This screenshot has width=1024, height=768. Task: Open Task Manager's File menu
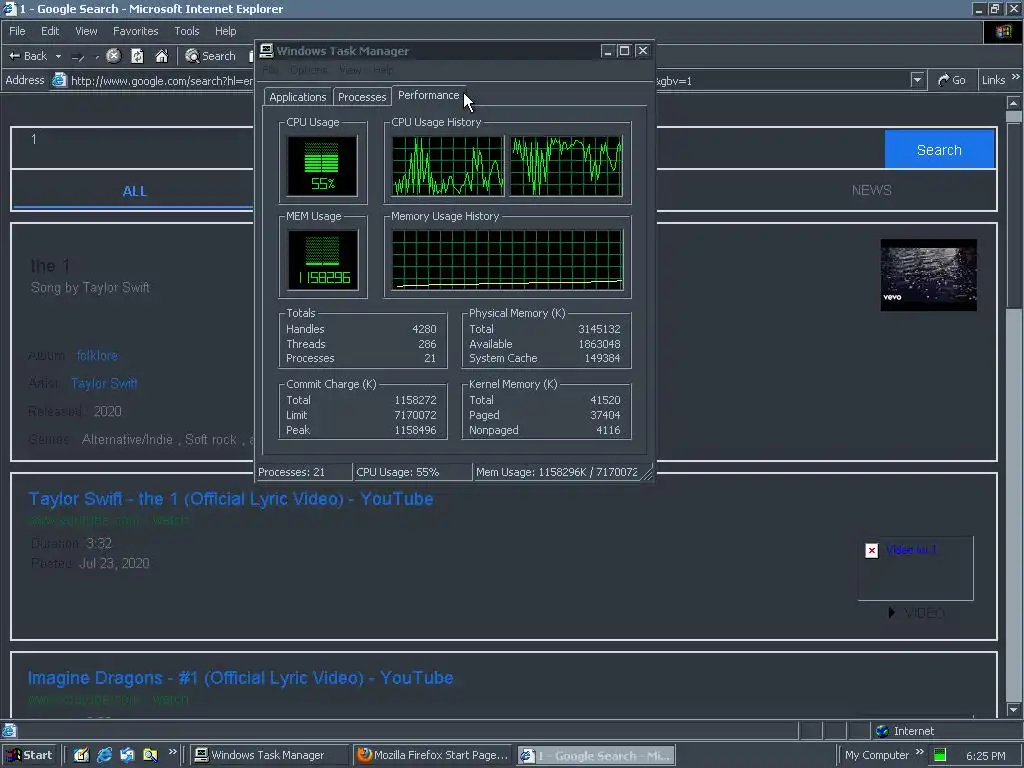point(270,70)
